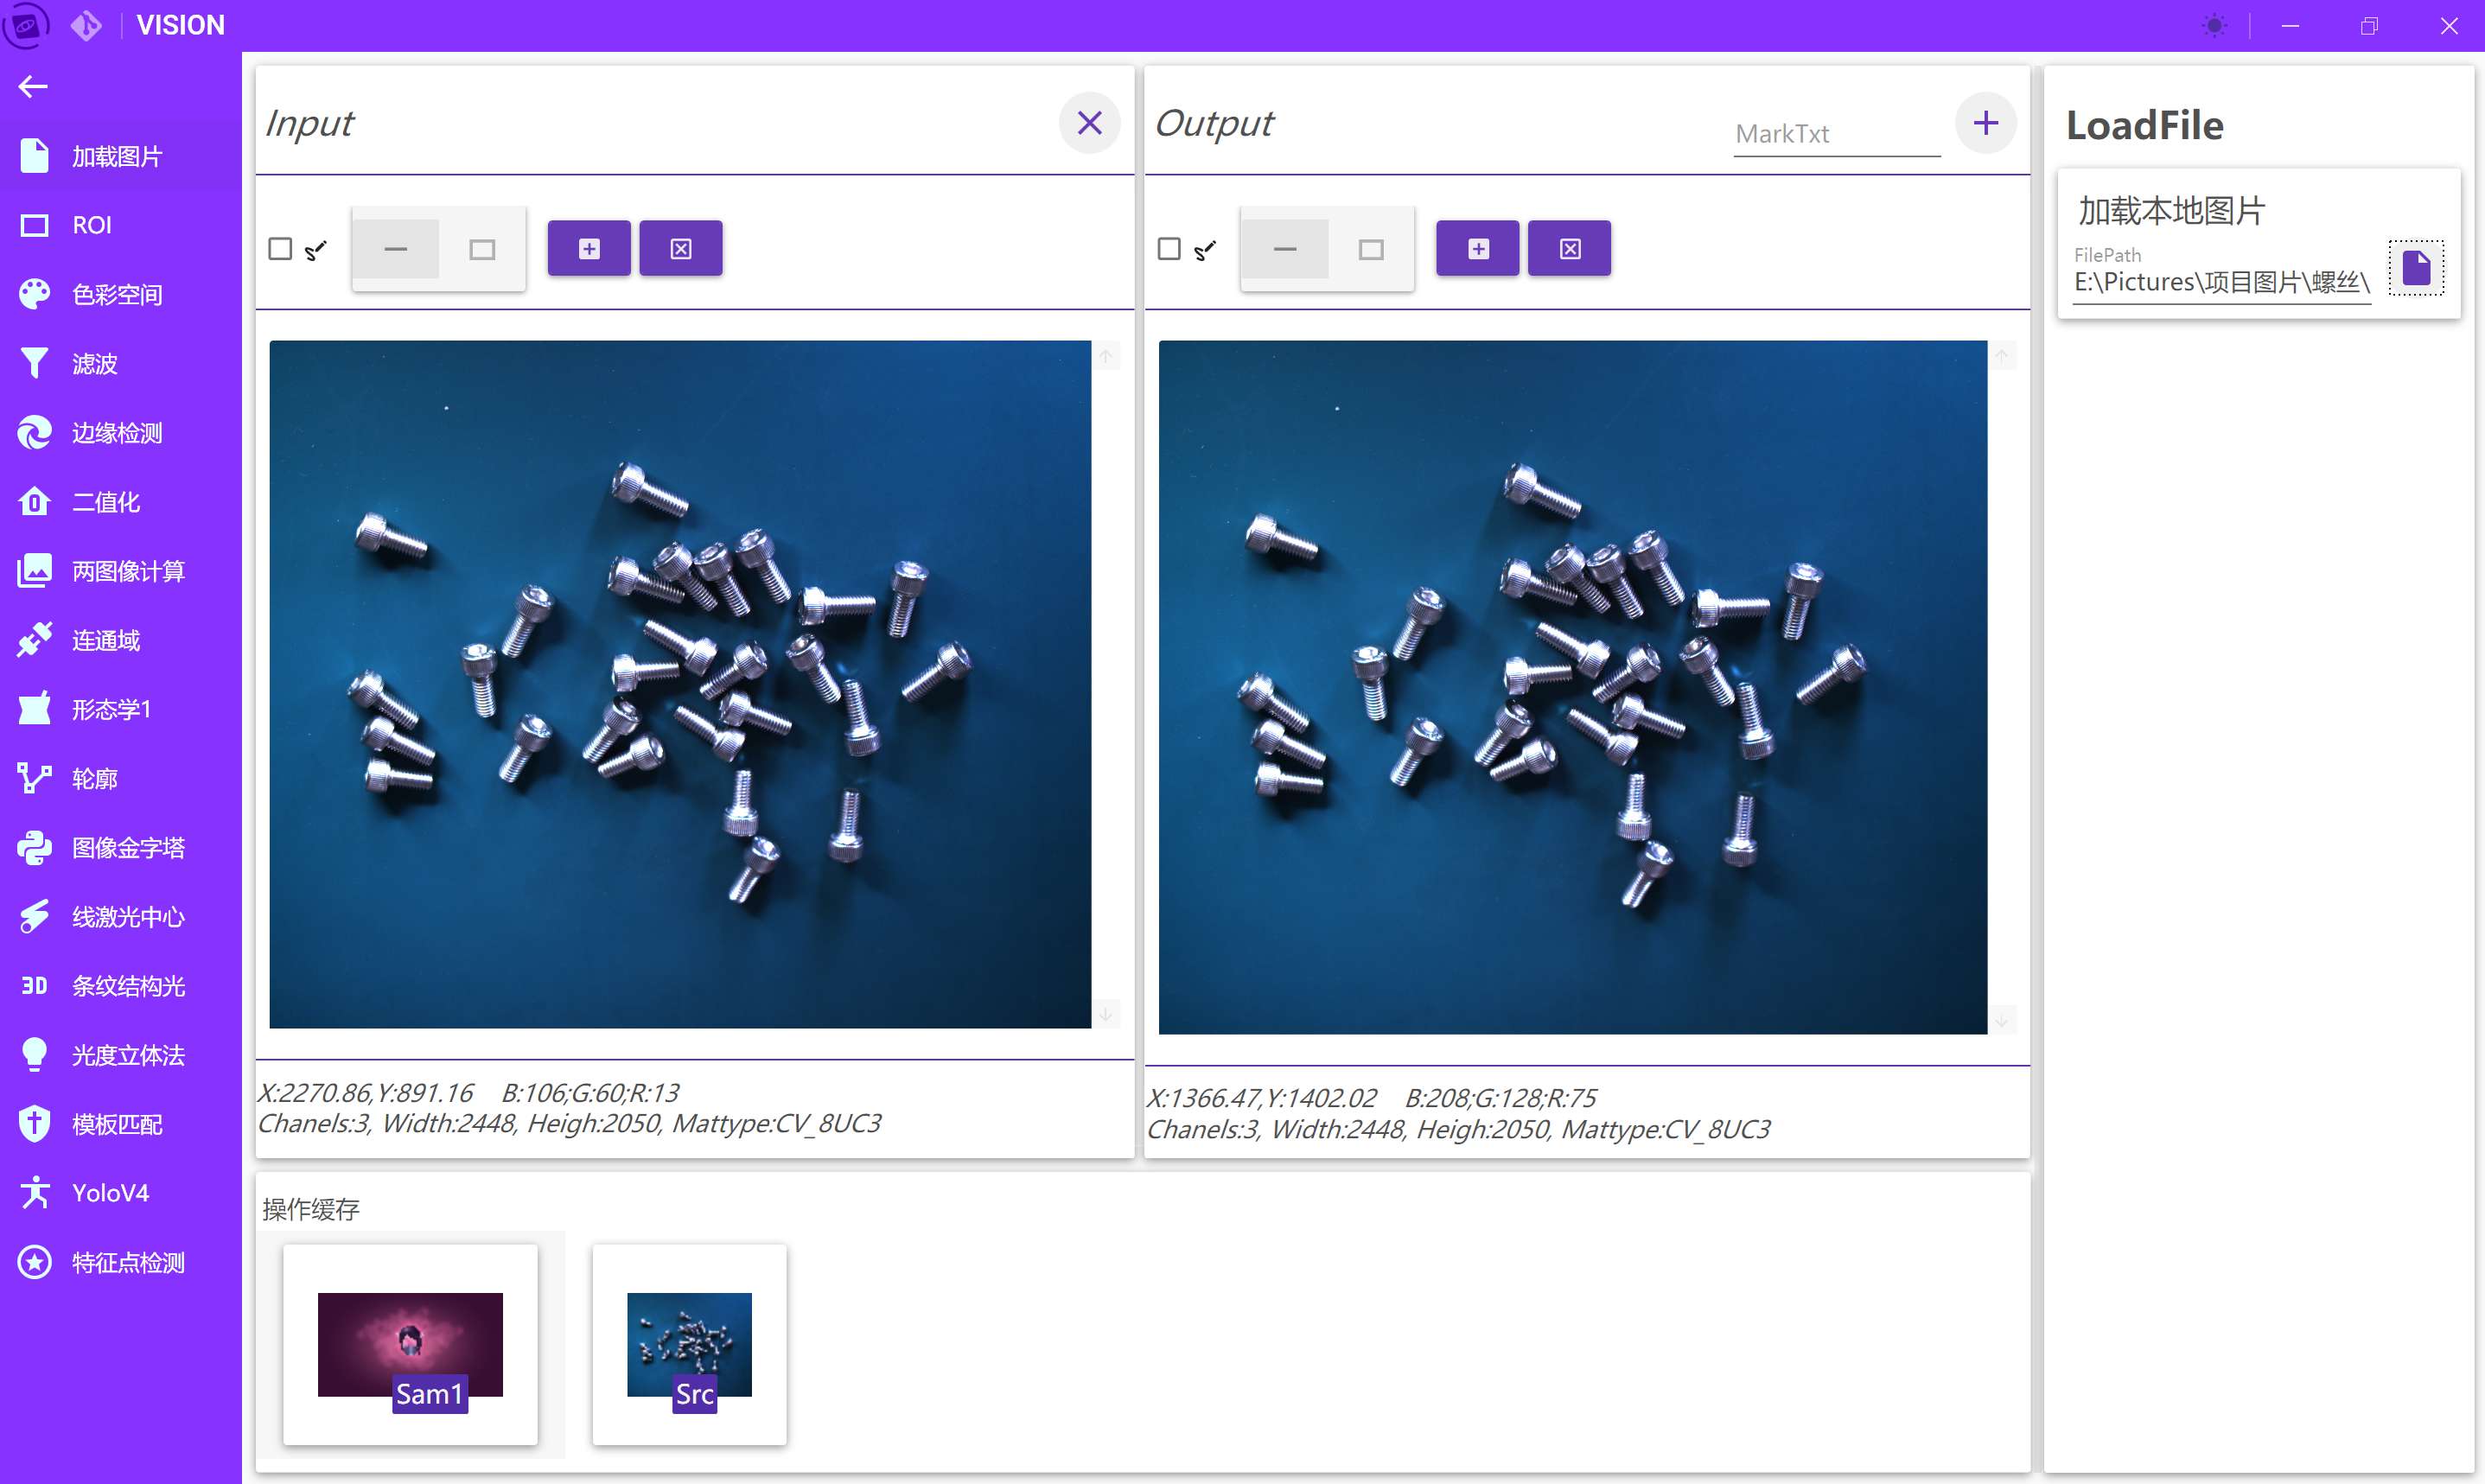Select 二值化 in the sidebar
Screen dimensions: 2485x1484
click(x=106, y=502)
